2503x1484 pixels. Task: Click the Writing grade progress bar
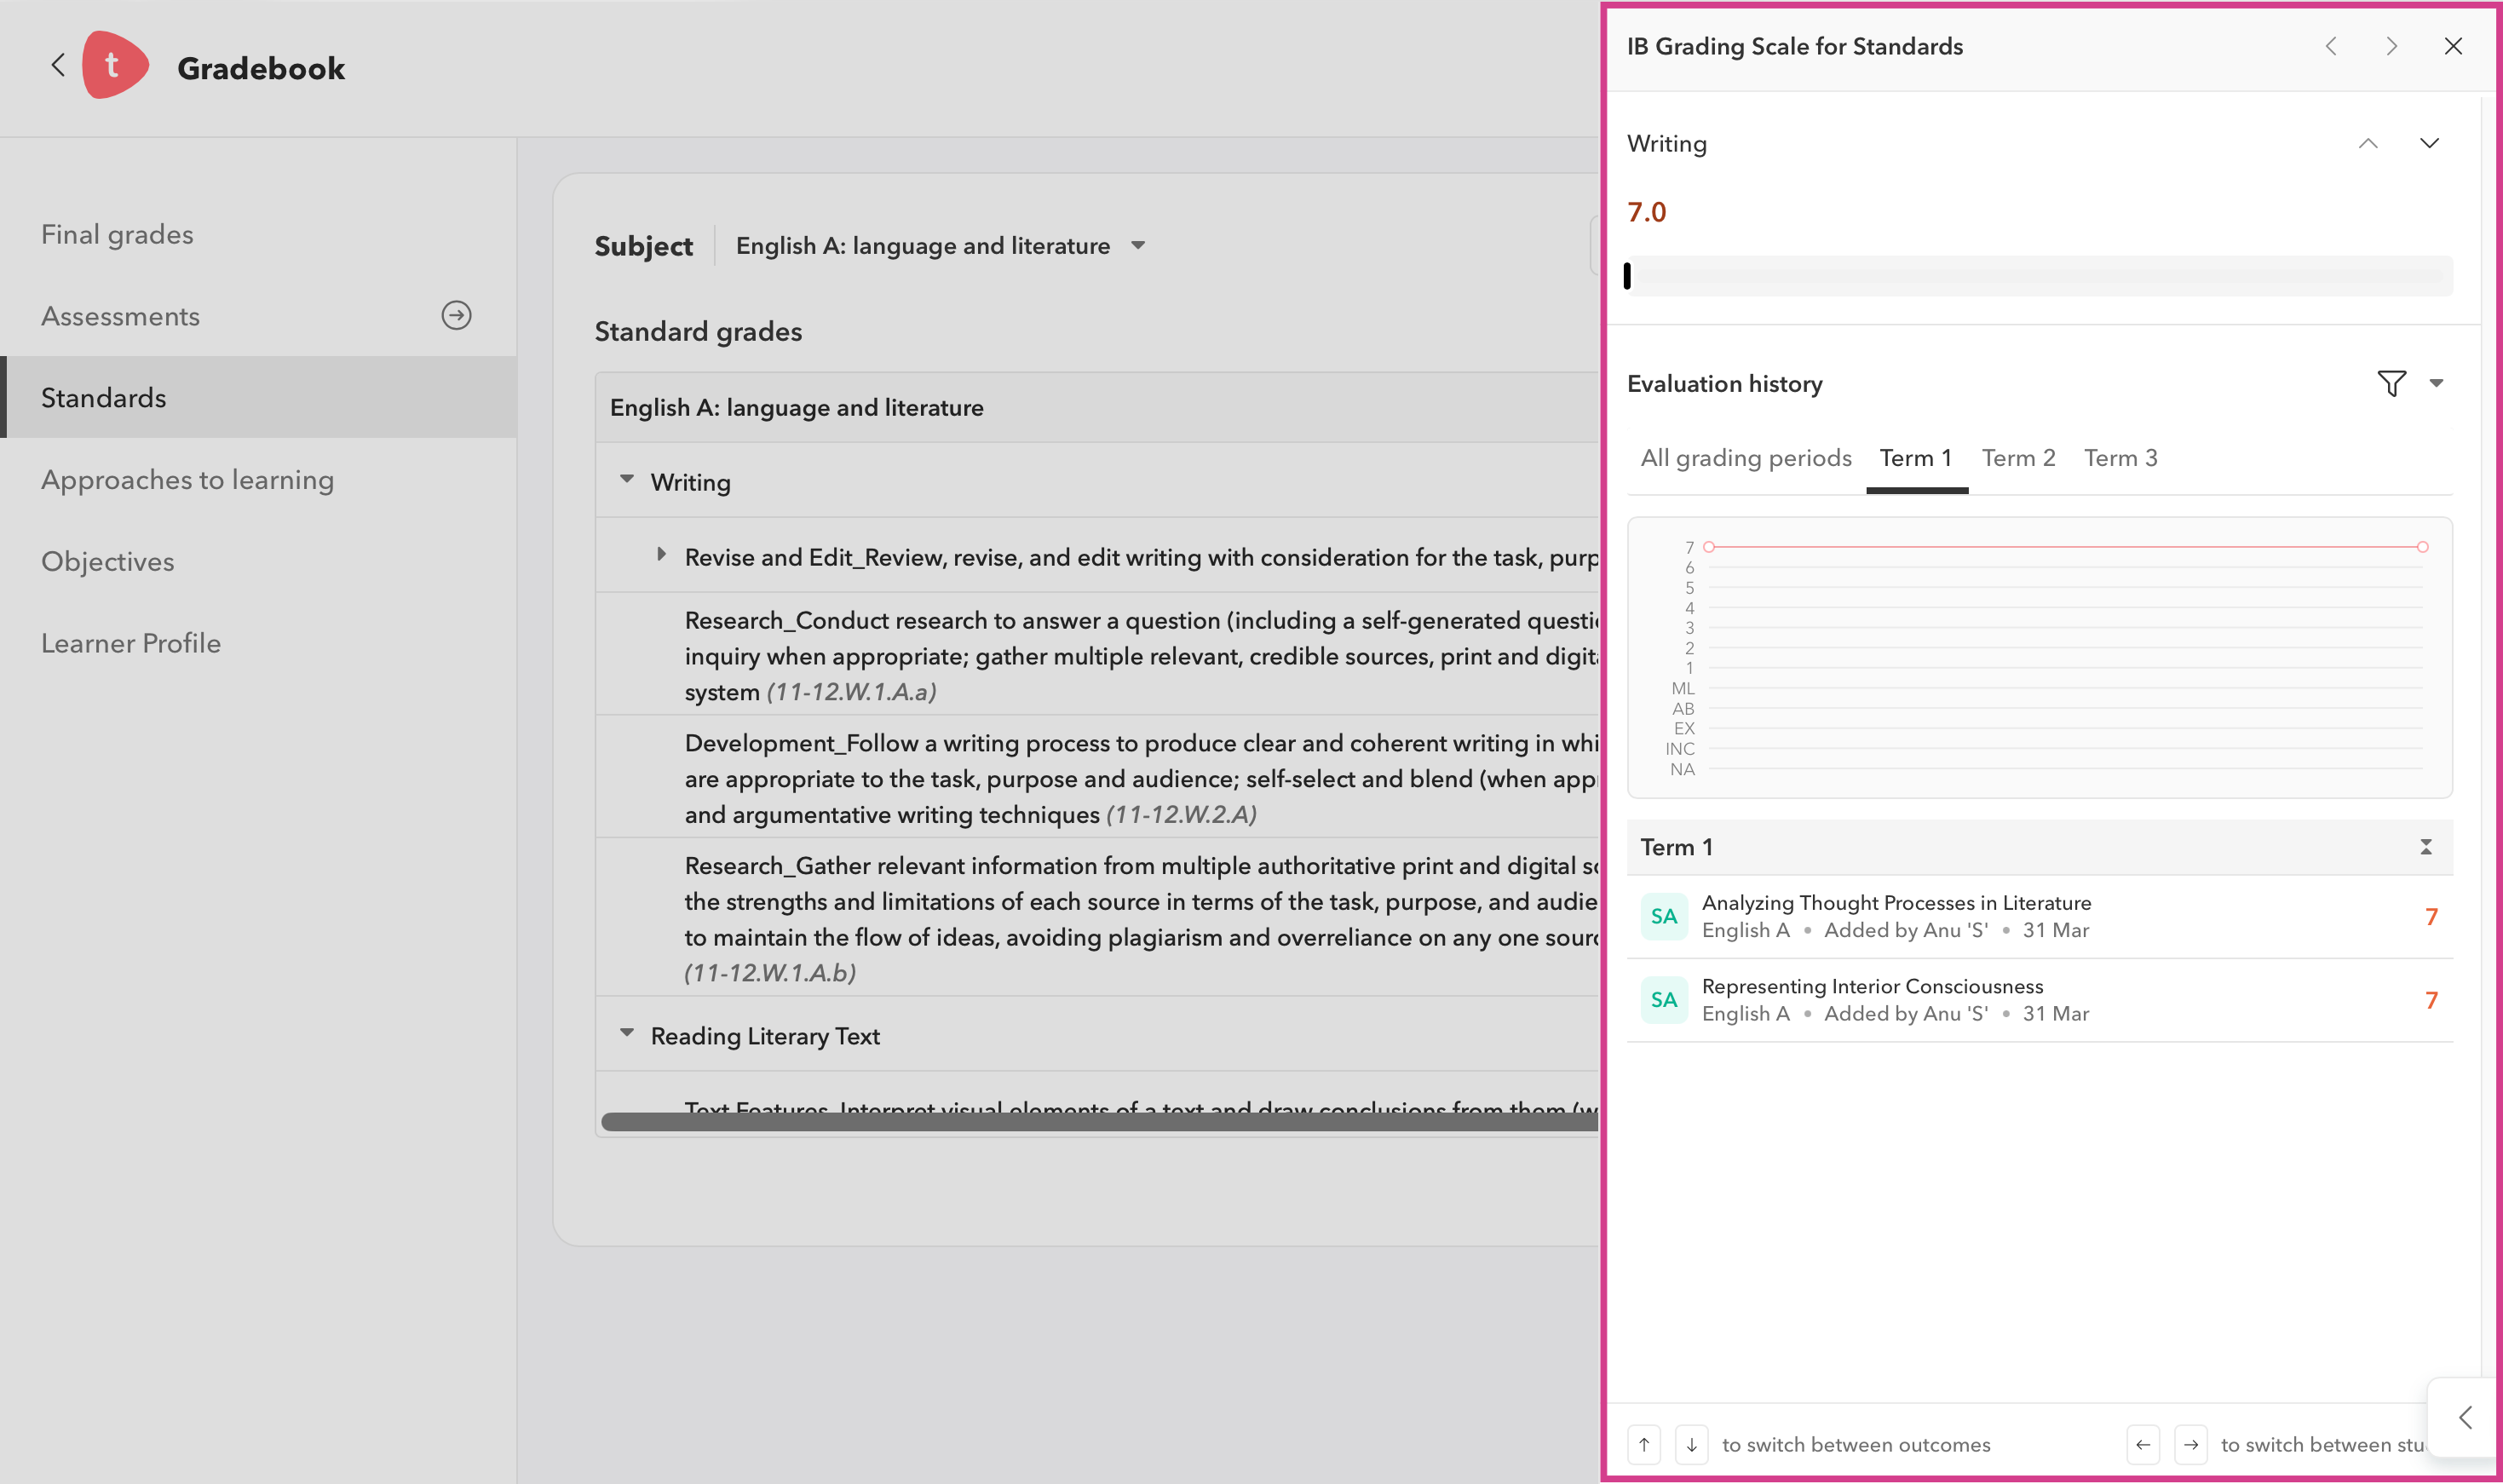(2039, 276)
